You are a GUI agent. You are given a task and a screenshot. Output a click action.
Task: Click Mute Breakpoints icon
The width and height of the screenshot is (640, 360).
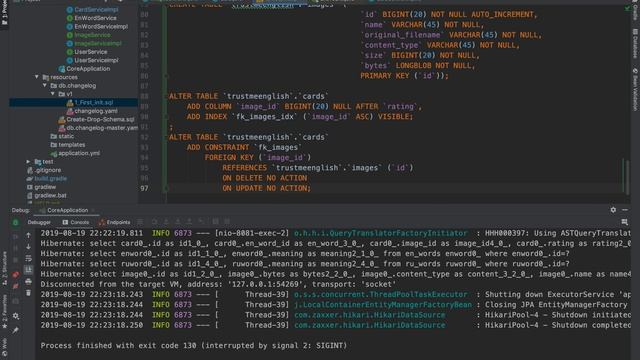tap(16, 287)
